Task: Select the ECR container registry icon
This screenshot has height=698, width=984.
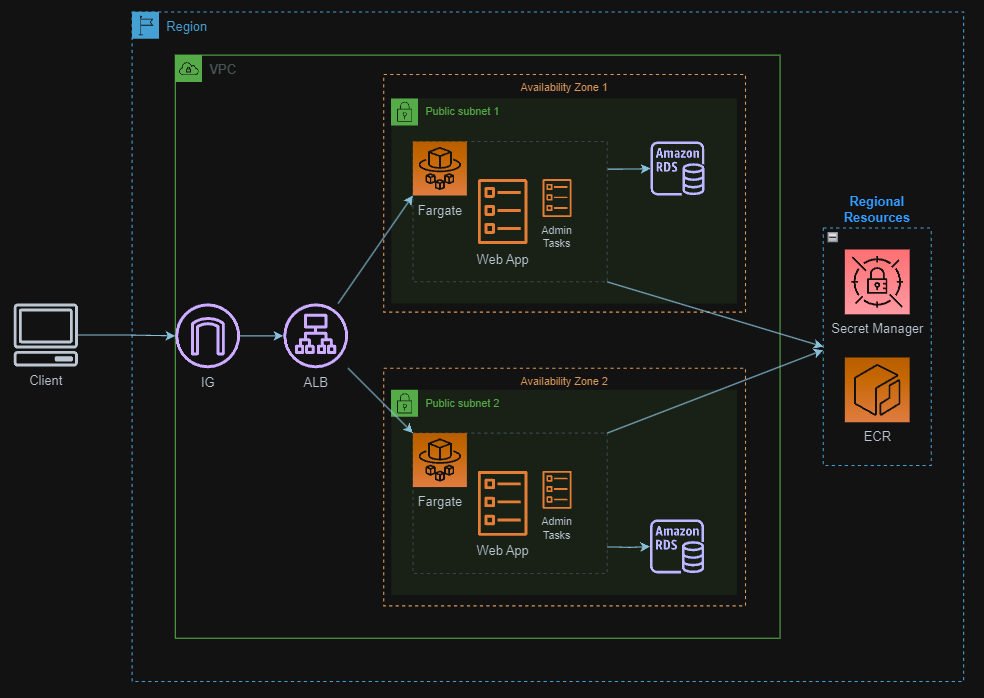Action: tap(877, 390)
